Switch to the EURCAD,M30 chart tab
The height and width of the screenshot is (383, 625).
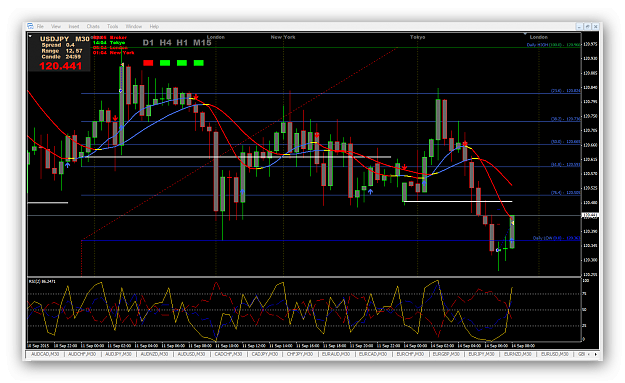click(373, 354)
